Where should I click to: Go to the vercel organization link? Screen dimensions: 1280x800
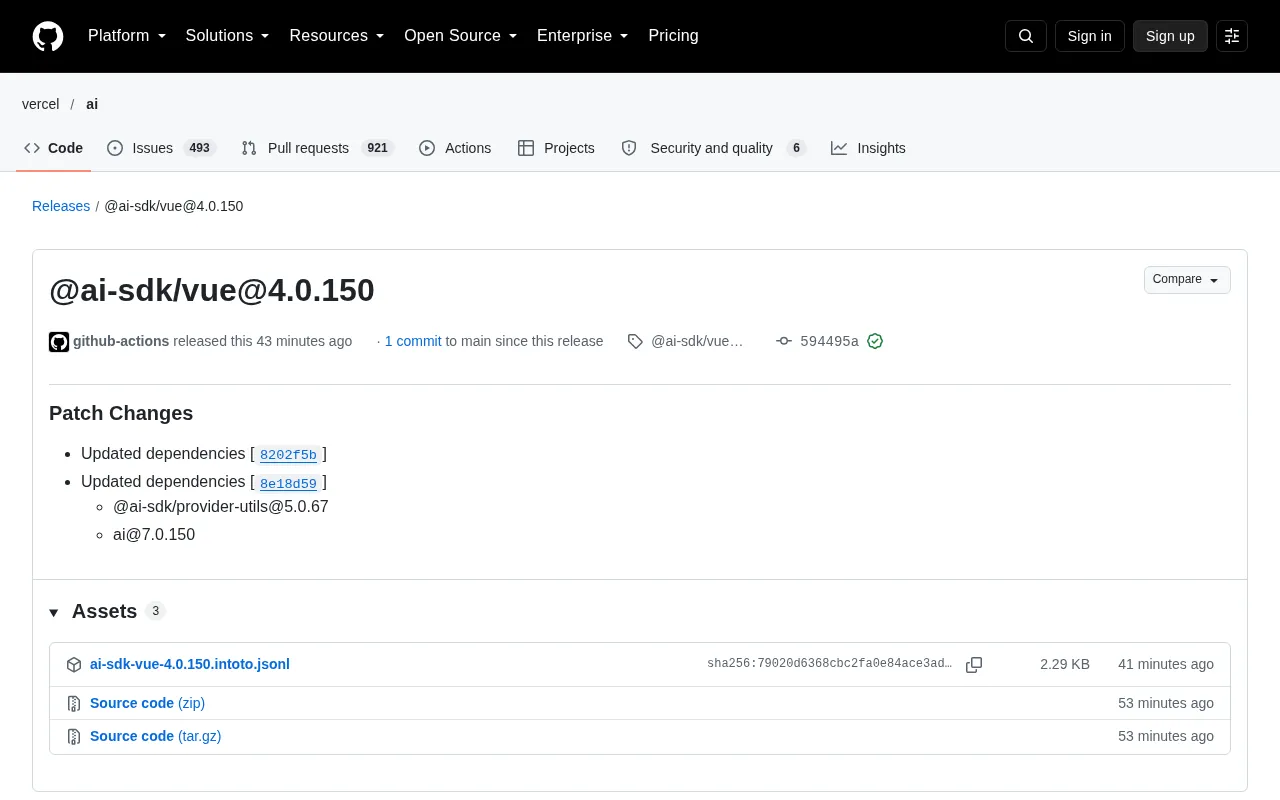[41, 104]
